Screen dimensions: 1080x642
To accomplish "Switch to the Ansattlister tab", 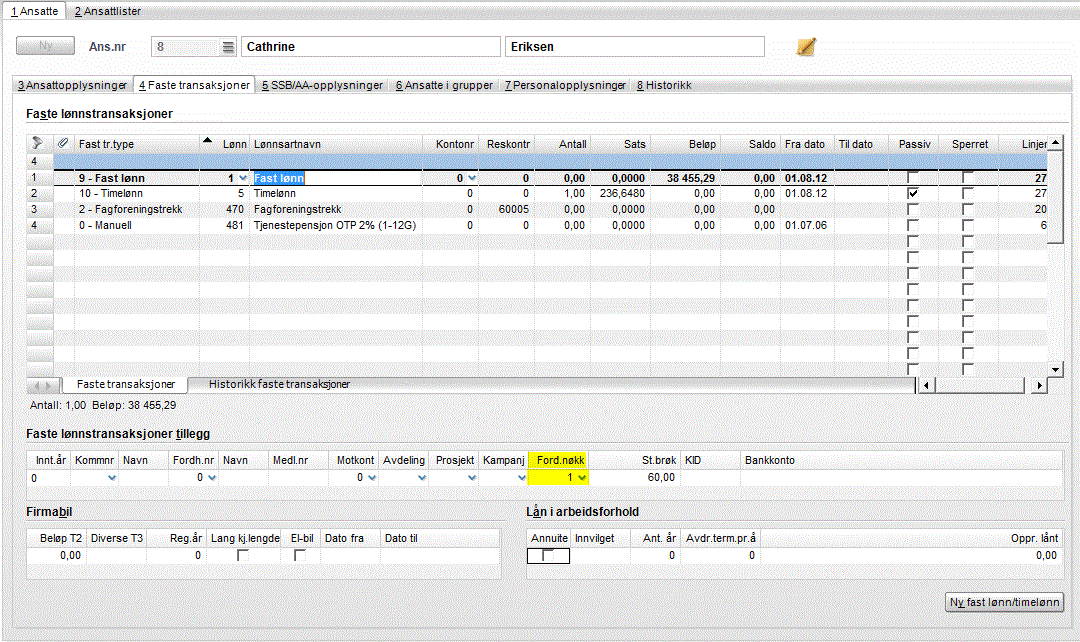I will pyautogui.click(x=107, y=11).
